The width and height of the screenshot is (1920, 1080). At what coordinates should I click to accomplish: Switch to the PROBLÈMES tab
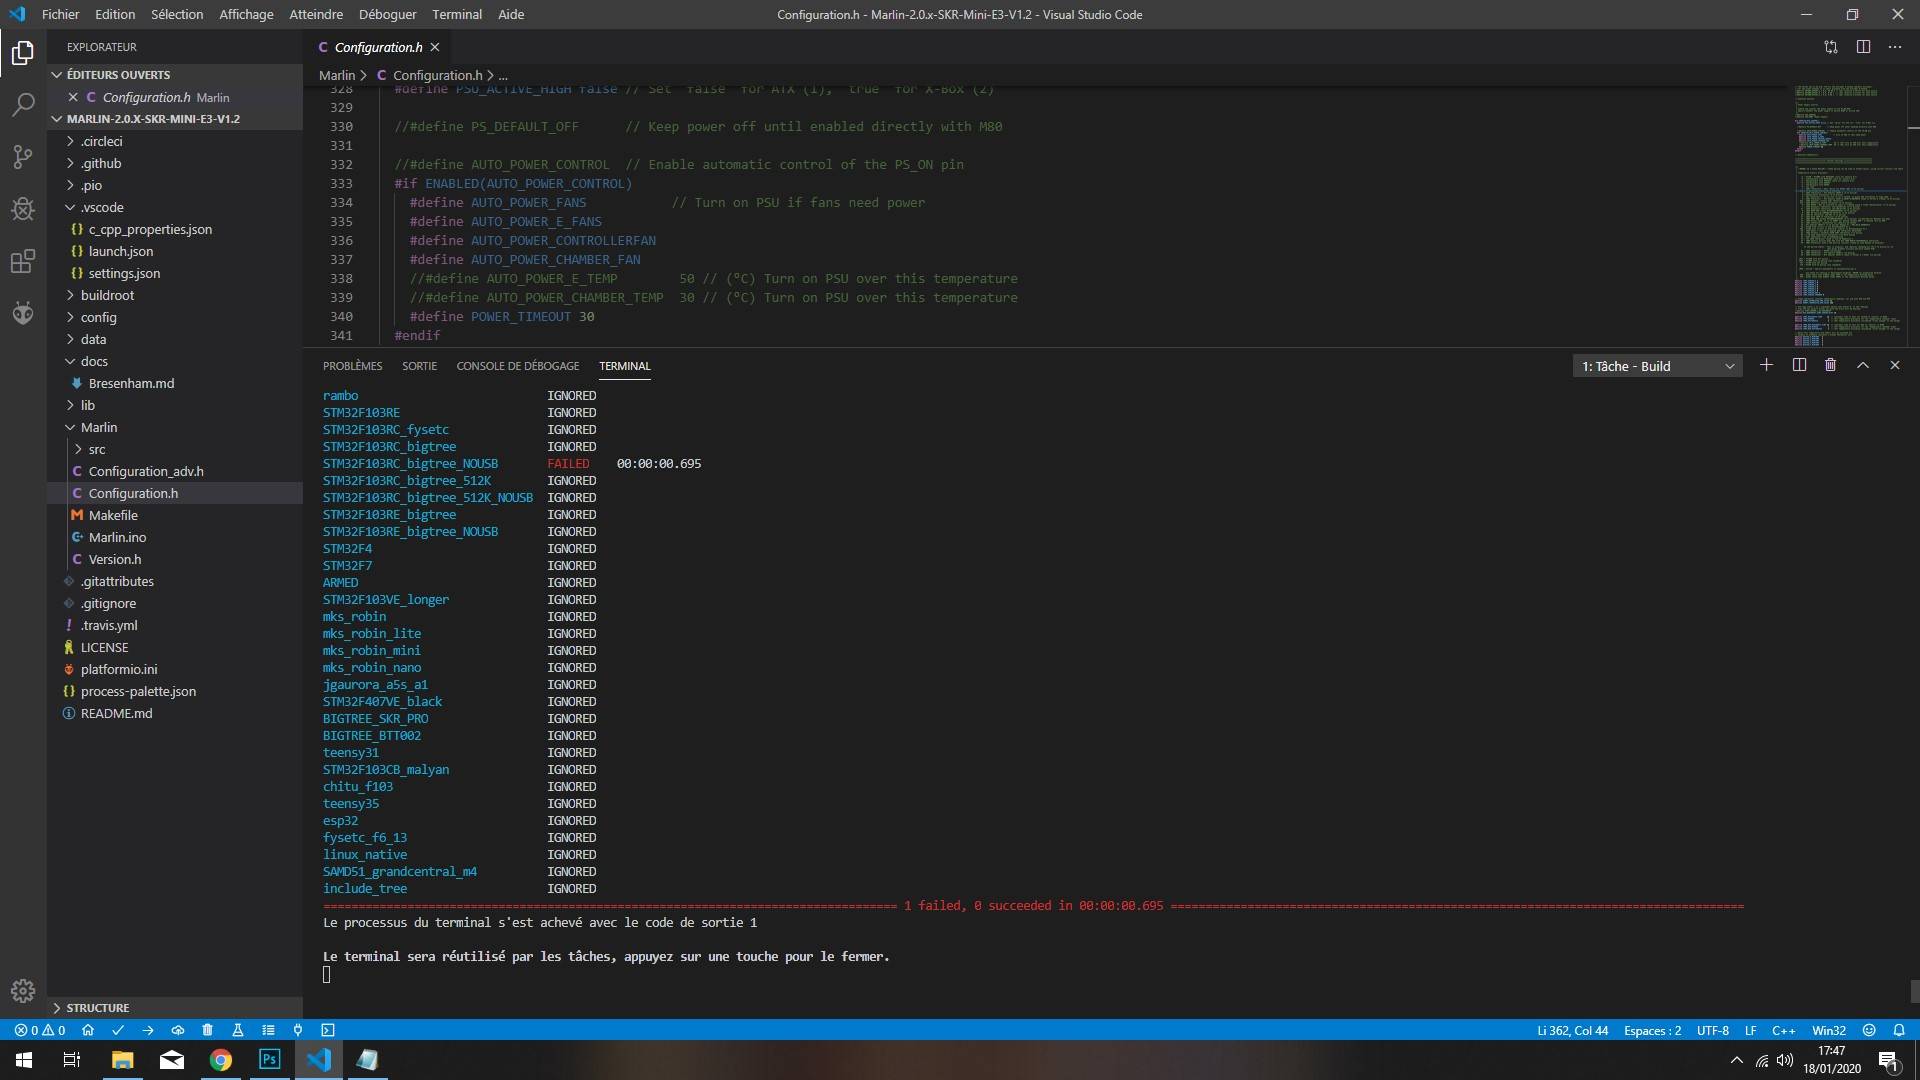(x=352, y=366)
